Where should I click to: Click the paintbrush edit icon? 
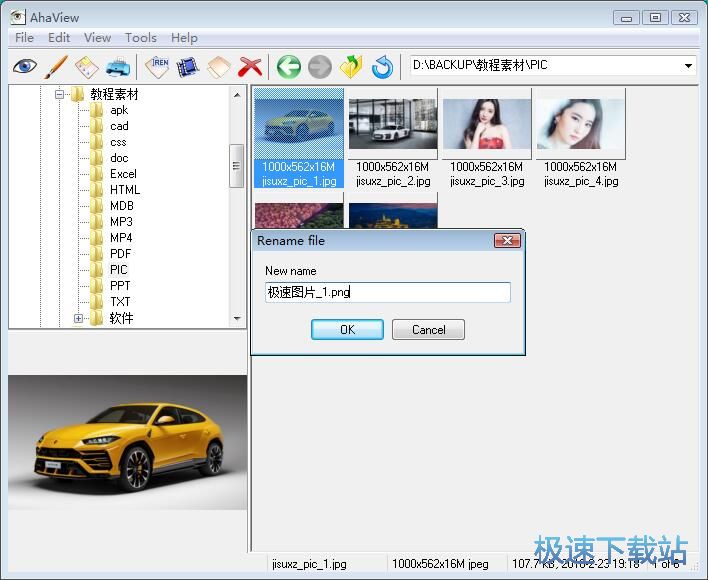[x=56, y=67]
